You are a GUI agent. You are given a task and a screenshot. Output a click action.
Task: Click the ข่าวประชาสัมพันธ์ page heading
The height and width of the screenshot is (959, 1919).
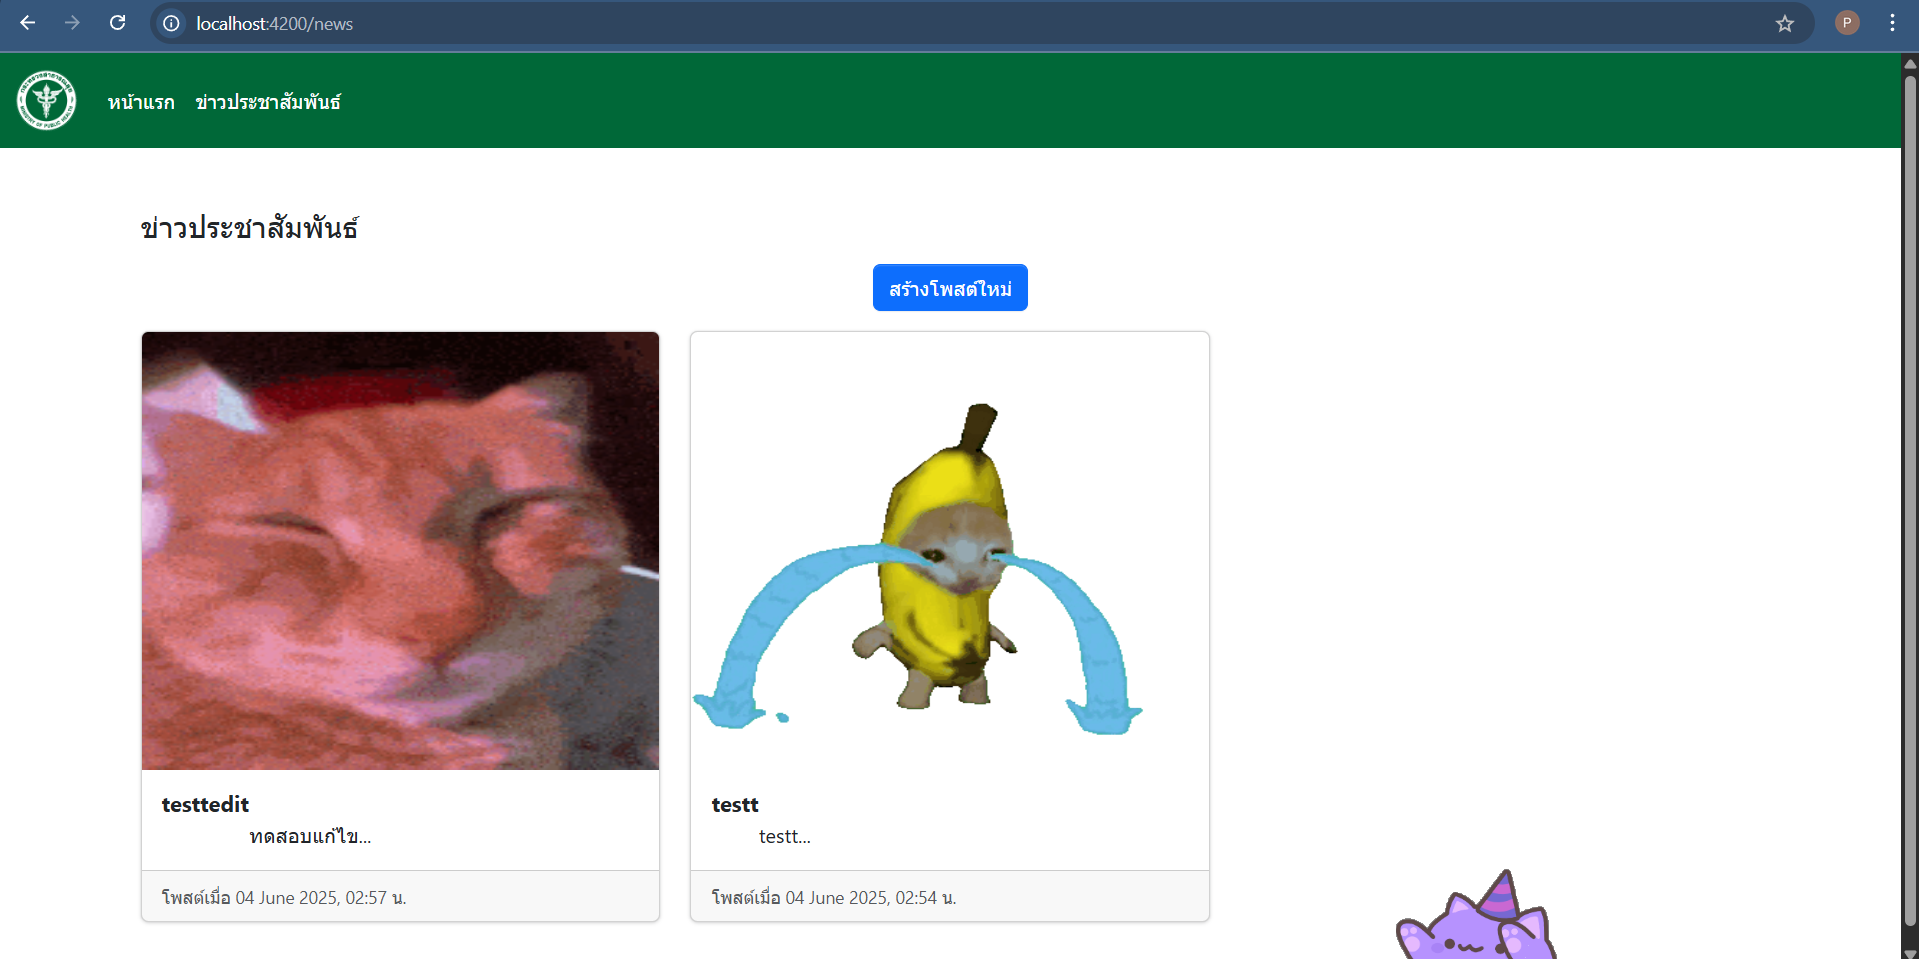tap(249, 228)
